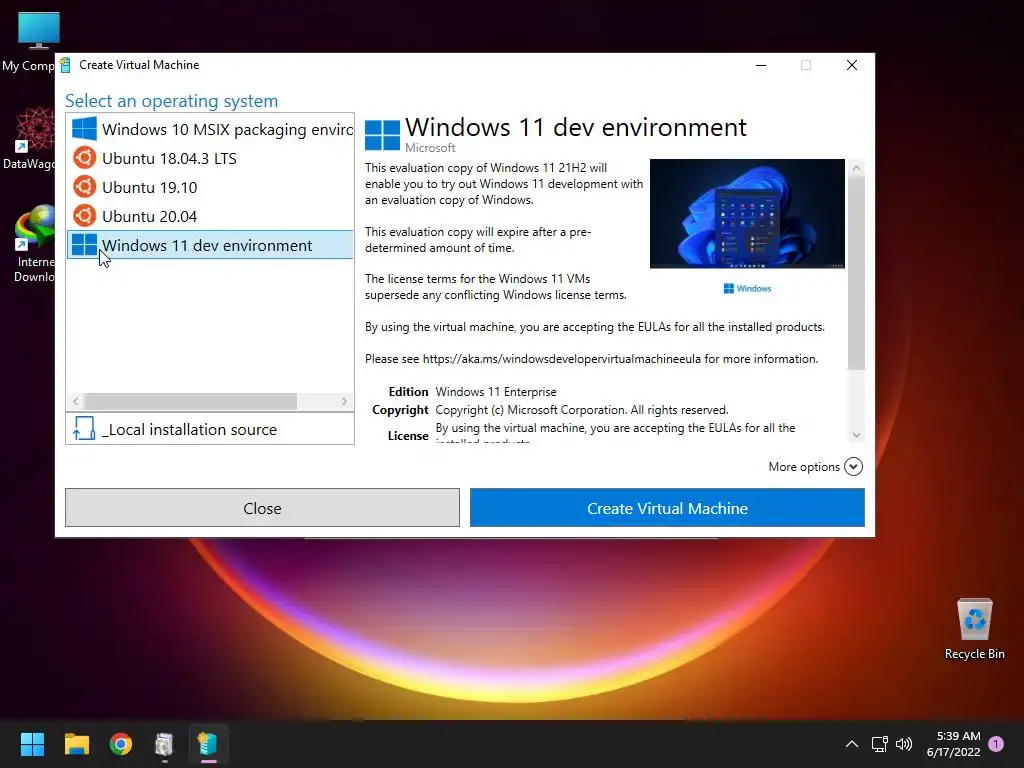The image size is (1024, 768).
Task: Launch Google Chrome from the taskbar
Action: click(120, 743)
